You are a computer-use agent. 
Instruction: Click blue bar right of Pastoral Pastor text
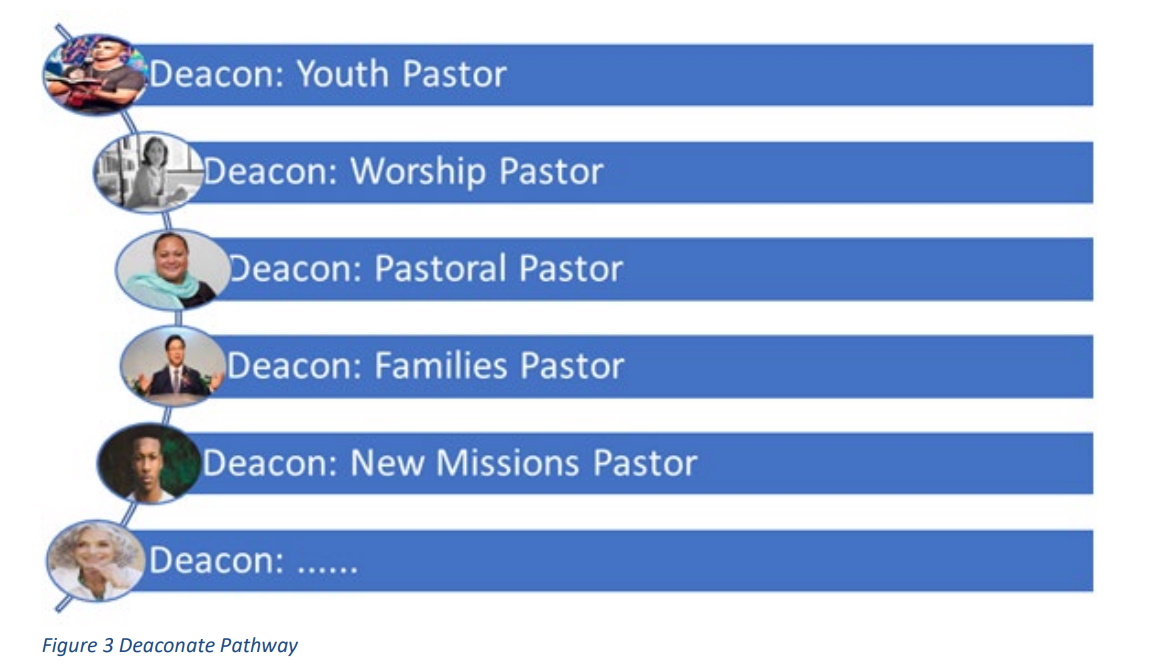tap(859, 269)
